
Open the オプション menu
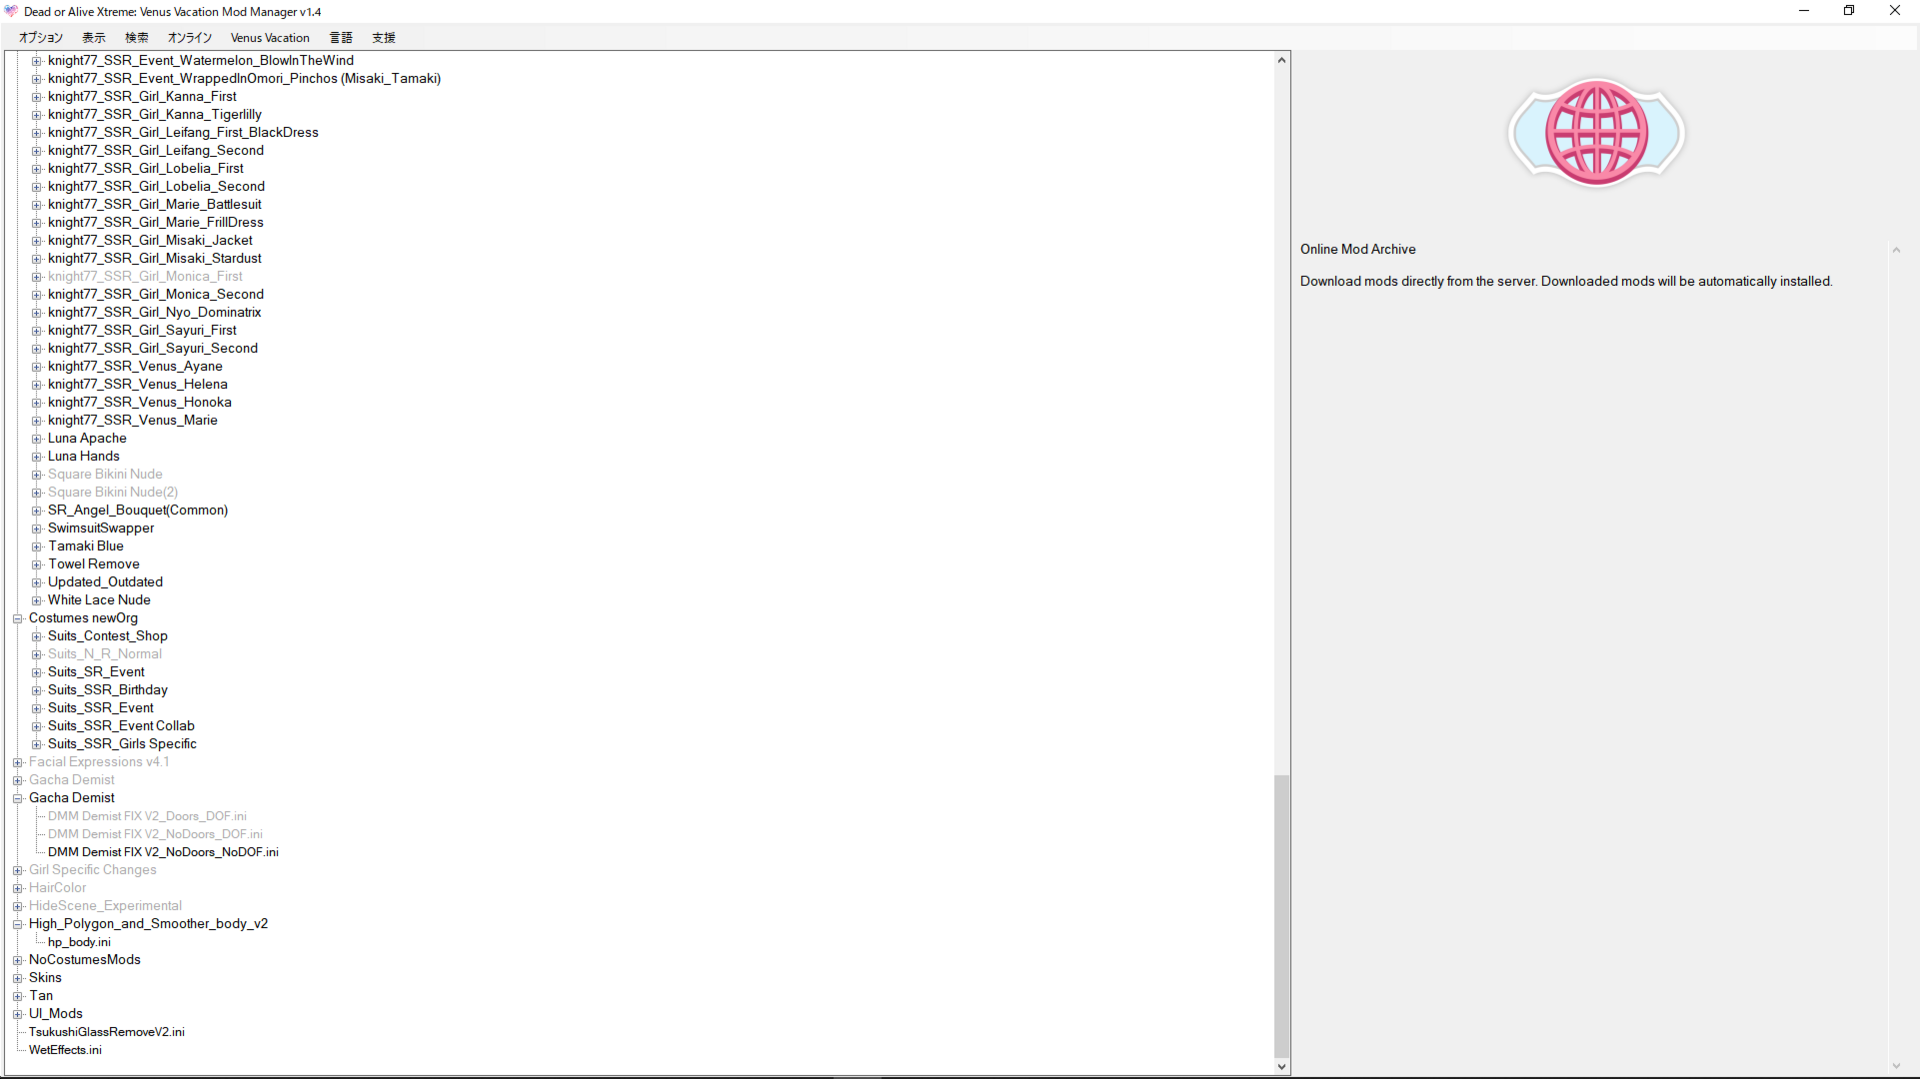41,38
